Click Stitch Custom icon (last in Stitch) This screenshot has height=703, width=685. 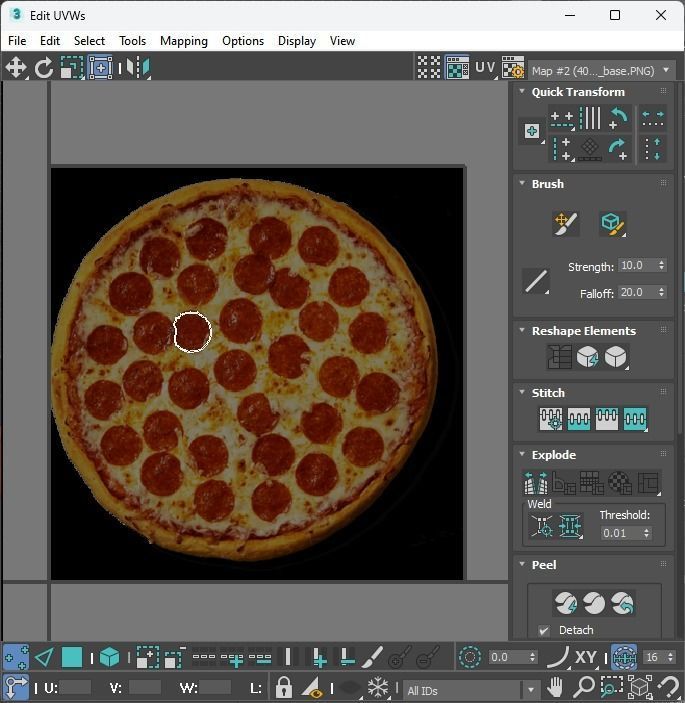click(635, 419)
